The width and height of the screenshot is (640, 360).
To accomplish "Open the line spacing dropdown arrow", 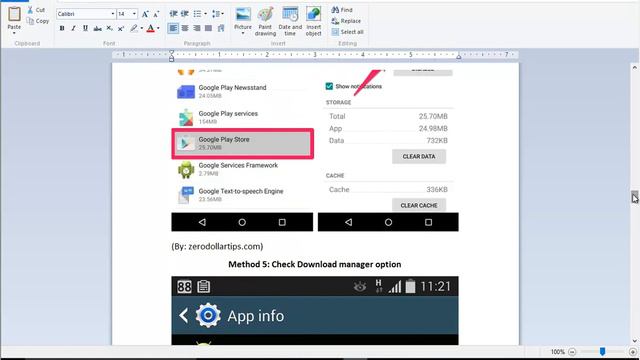I will tap(222, 14).
